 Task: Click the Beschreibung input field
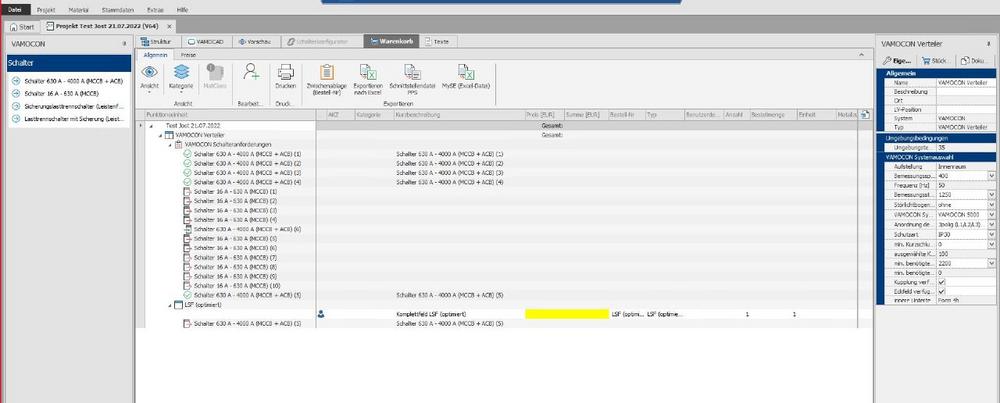point(966,92)
